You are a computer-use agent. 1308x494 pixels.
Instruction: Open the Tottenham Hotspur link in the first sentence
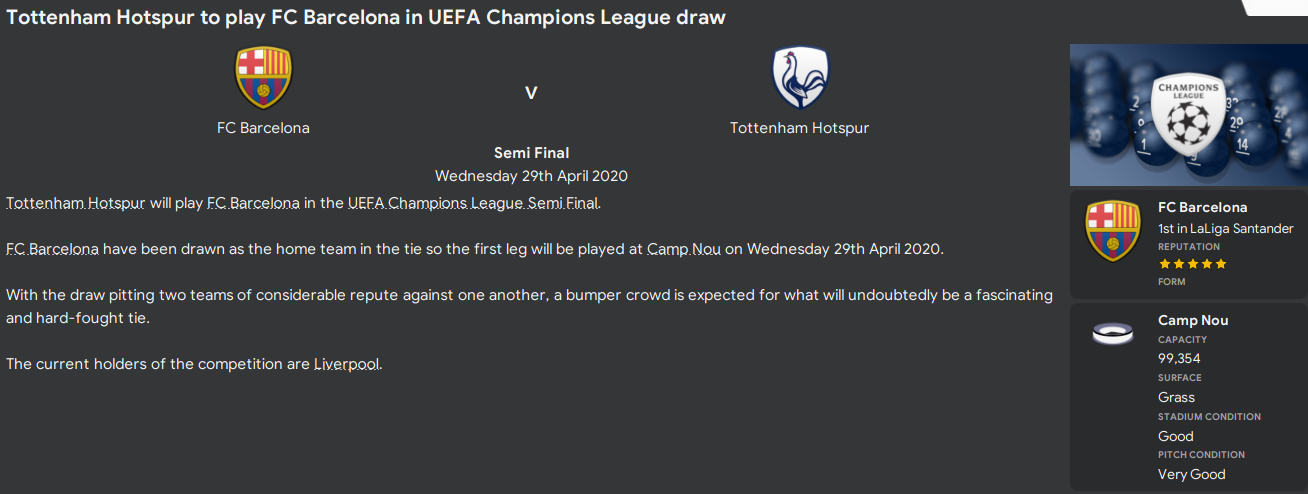76,203
